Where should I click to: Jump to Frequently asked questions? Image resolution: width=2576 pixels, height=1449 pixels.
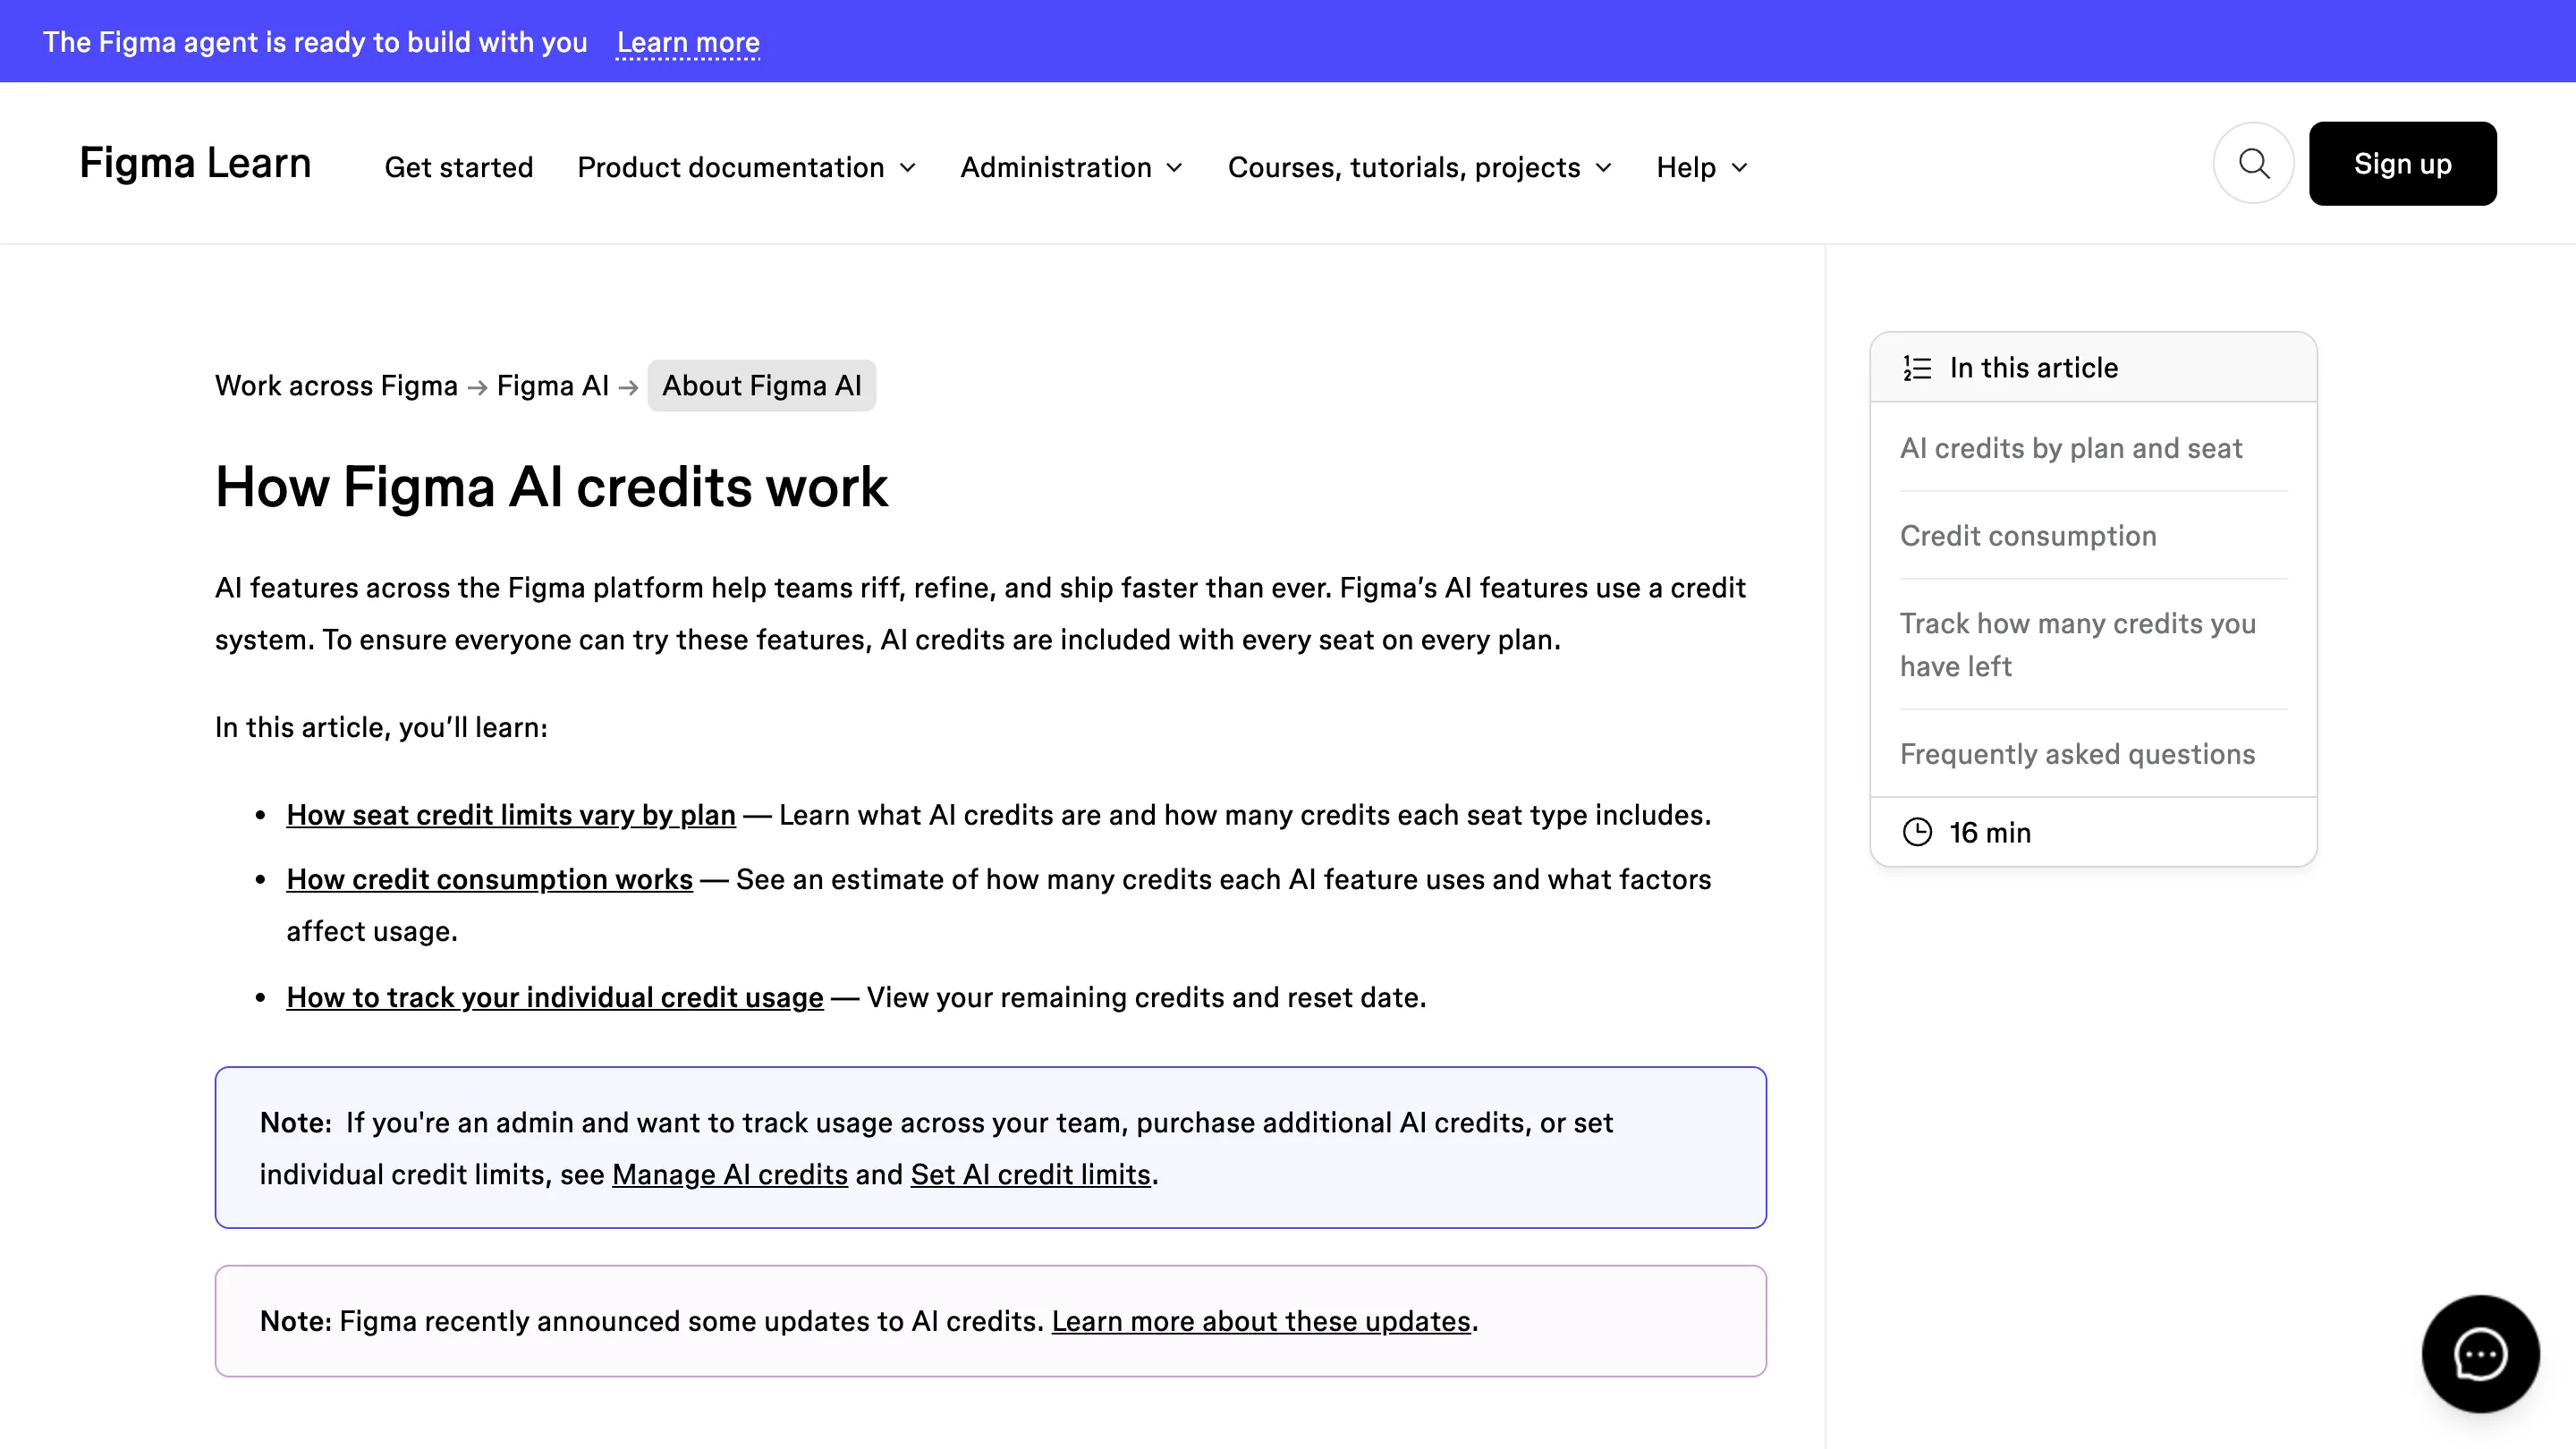(x=2077, y=754)
